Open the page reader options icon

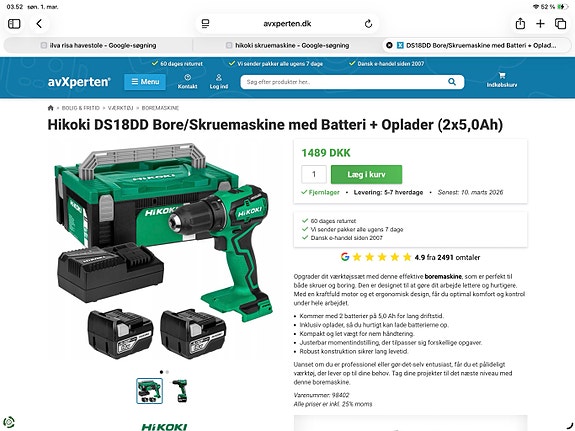tap(205, 24)
